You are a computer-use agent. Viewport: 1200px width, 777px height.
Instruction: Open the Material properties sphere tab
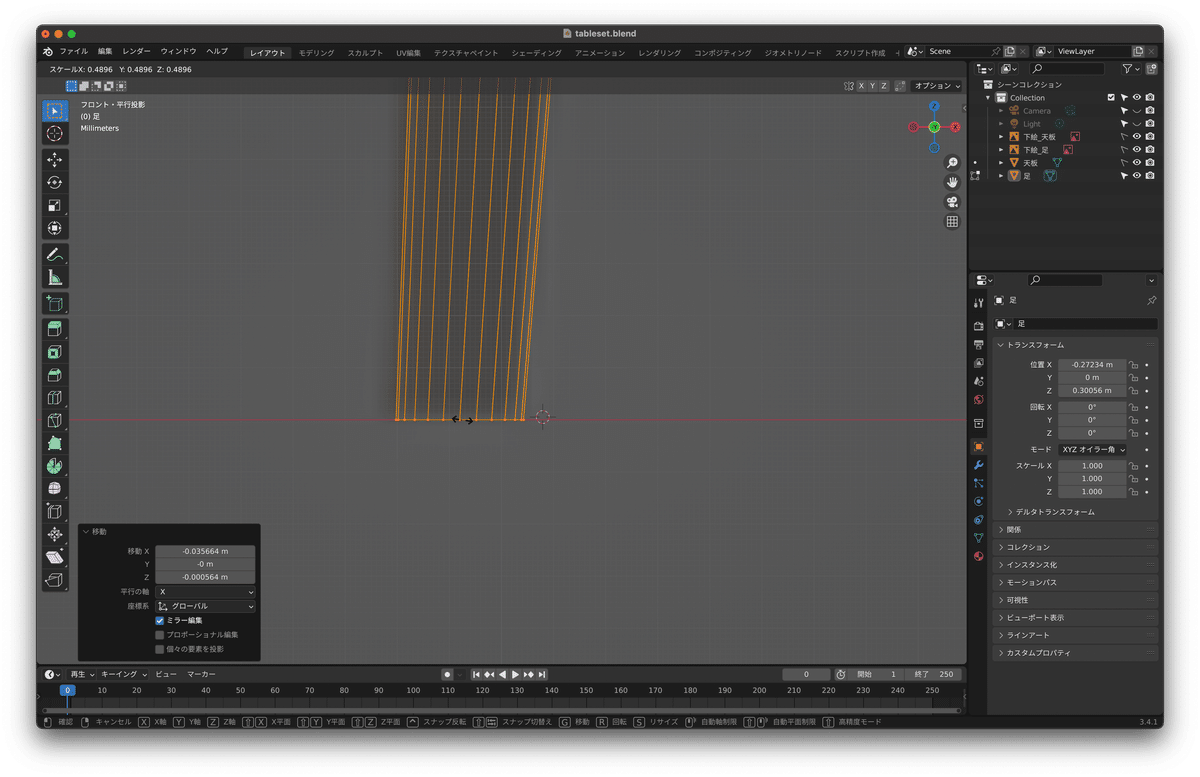[x=978, y=556]
